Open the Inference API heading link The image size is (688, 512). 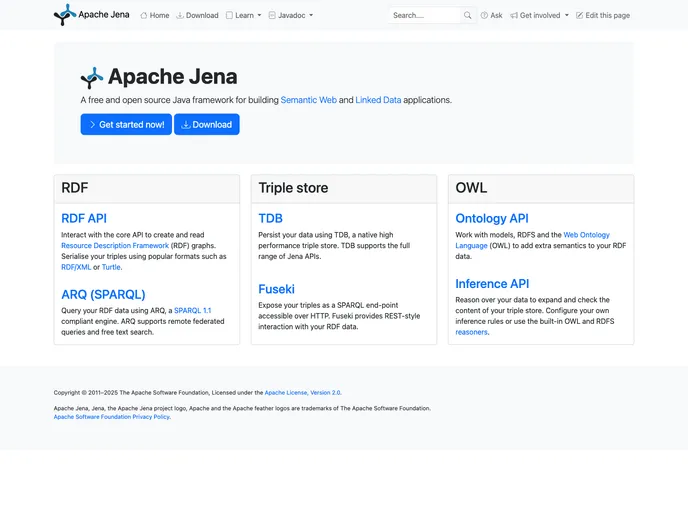tap(492, 284)
